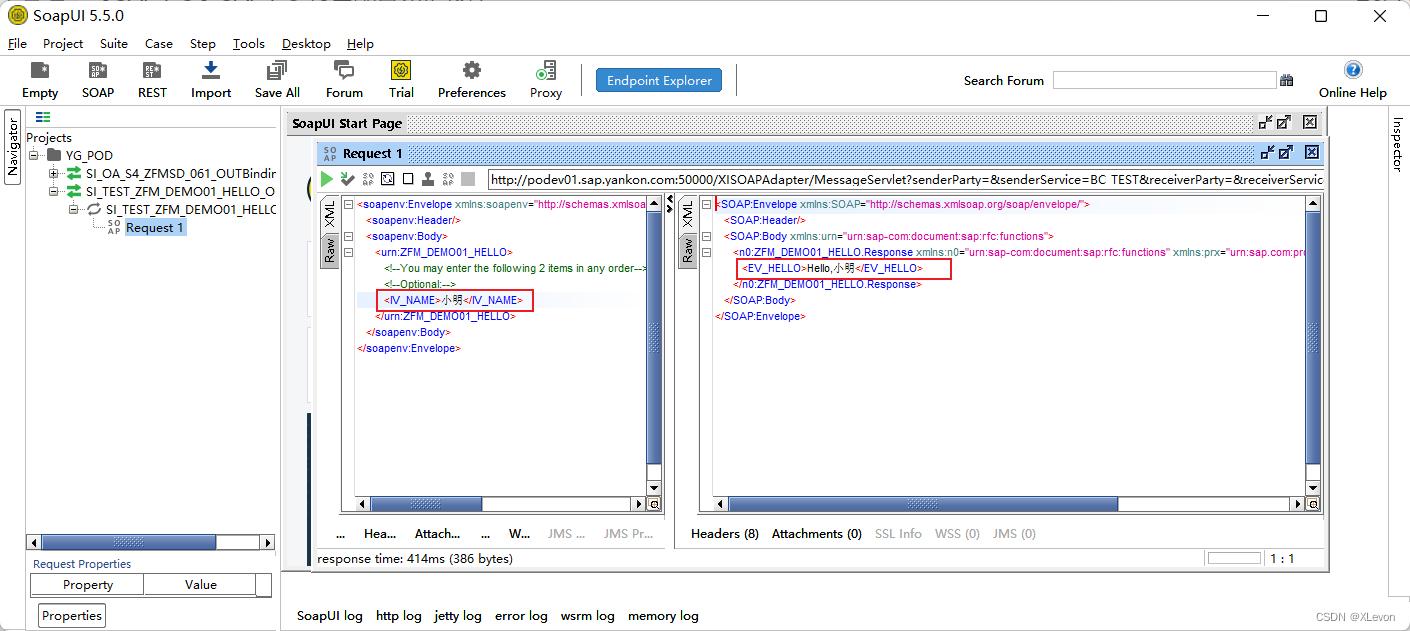This screenshot has width=1410, height=631.
Task: Click the Proxy toolbar icon
Action: click(x=546, y=70)
